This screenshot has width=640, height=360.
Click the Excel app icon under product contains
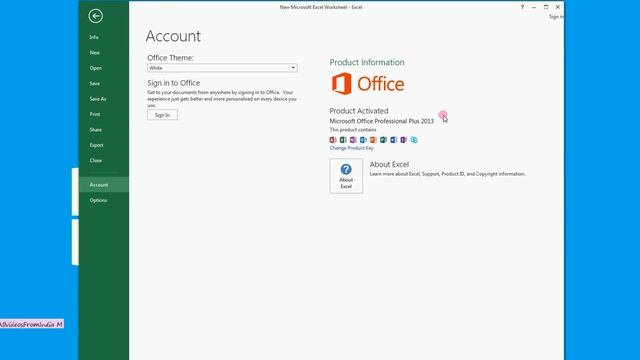point(343,140)
